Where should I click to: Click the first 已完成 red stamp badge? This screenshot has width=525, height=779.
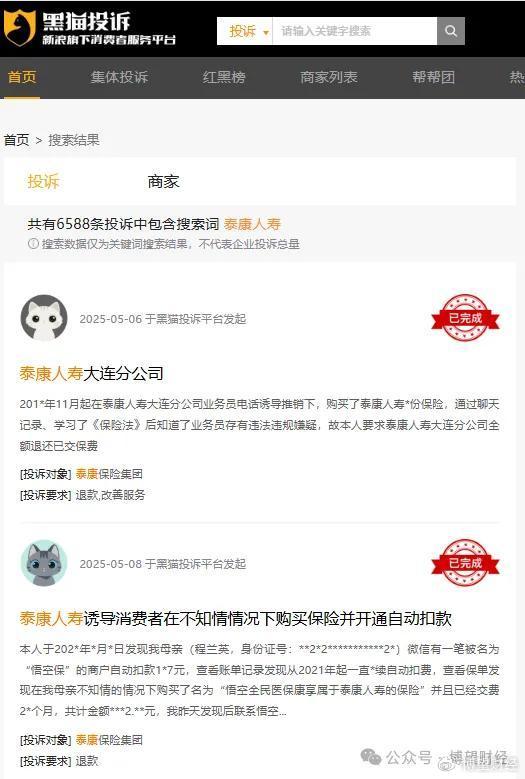coord(465,318)
